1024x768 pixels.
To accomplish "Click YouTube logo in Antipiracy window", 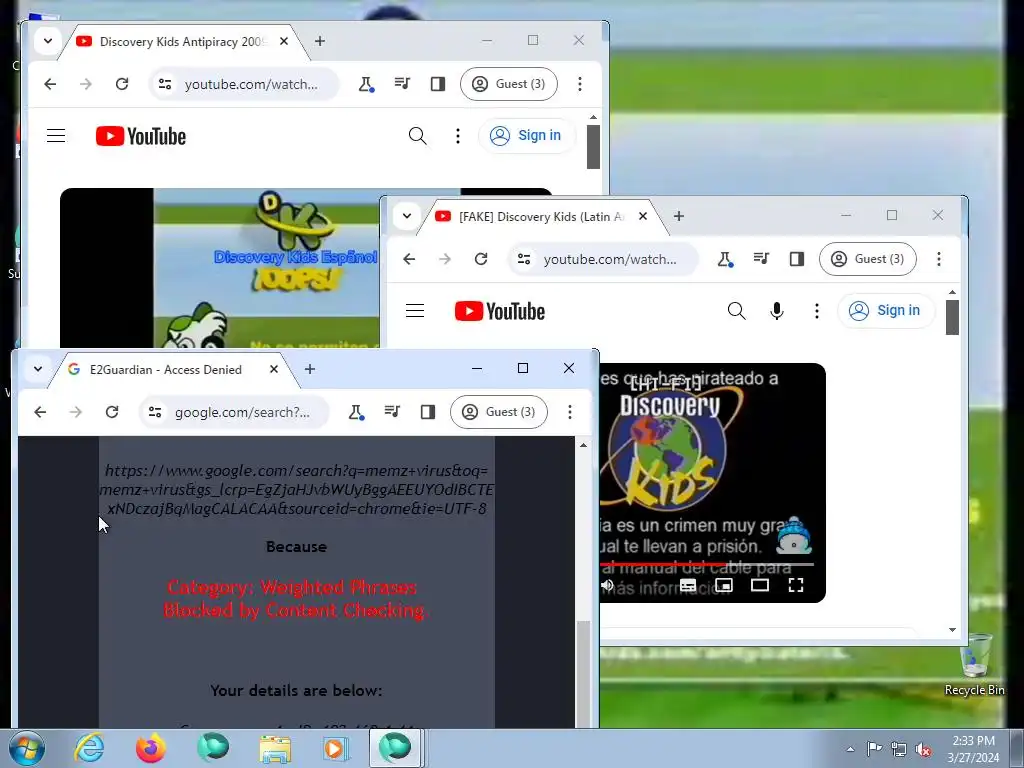I will [x=141, y=136].
